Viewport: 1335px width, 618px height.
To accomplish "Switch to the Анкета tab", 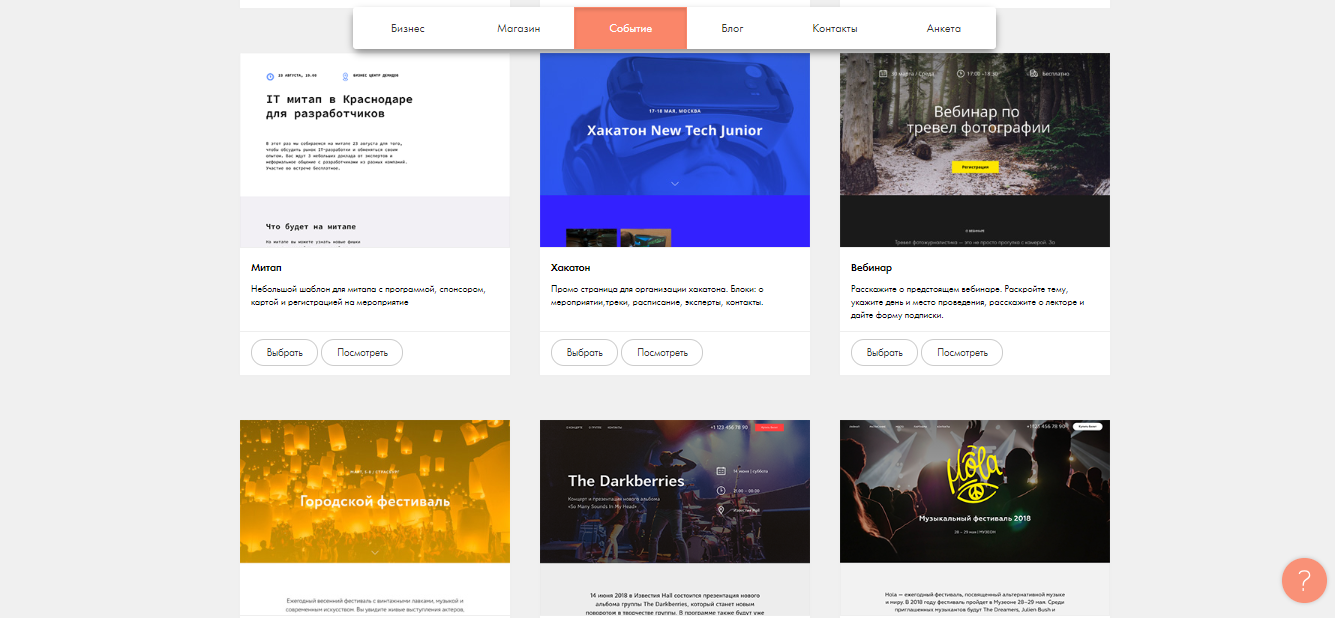I will (x=943, y=28).
